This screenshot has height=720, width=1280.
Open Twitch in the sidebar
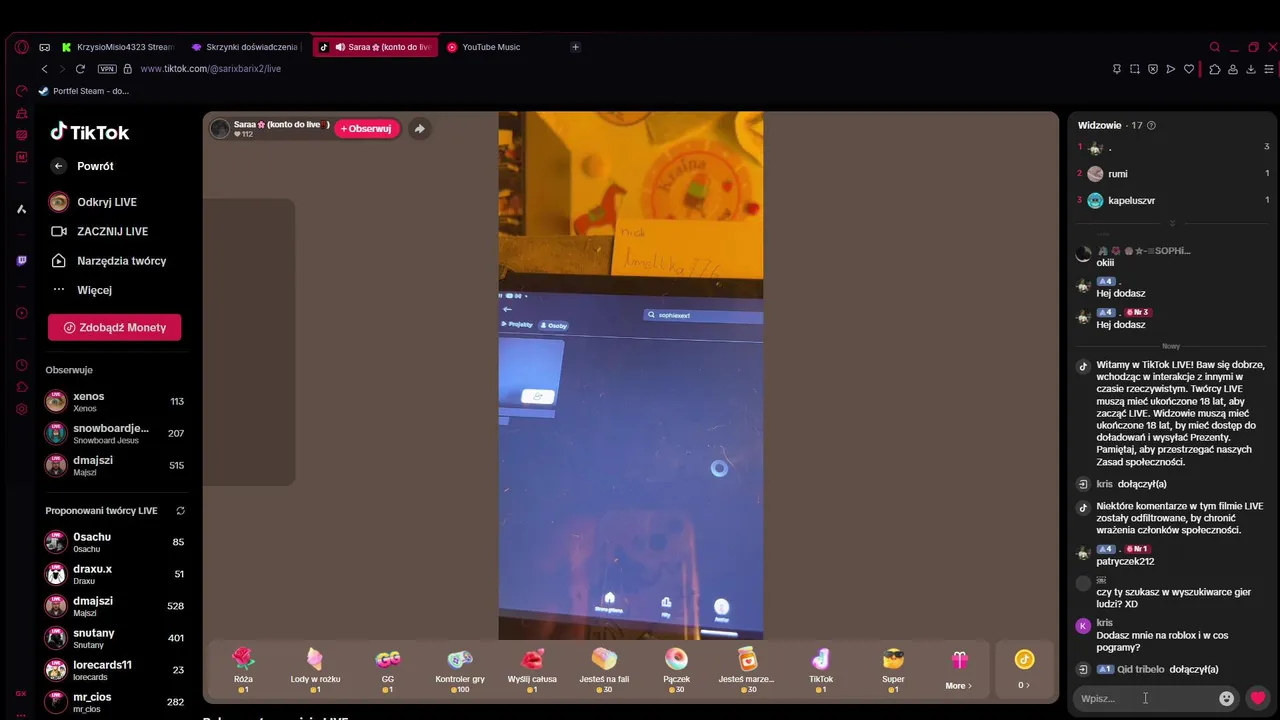point(22,261)
